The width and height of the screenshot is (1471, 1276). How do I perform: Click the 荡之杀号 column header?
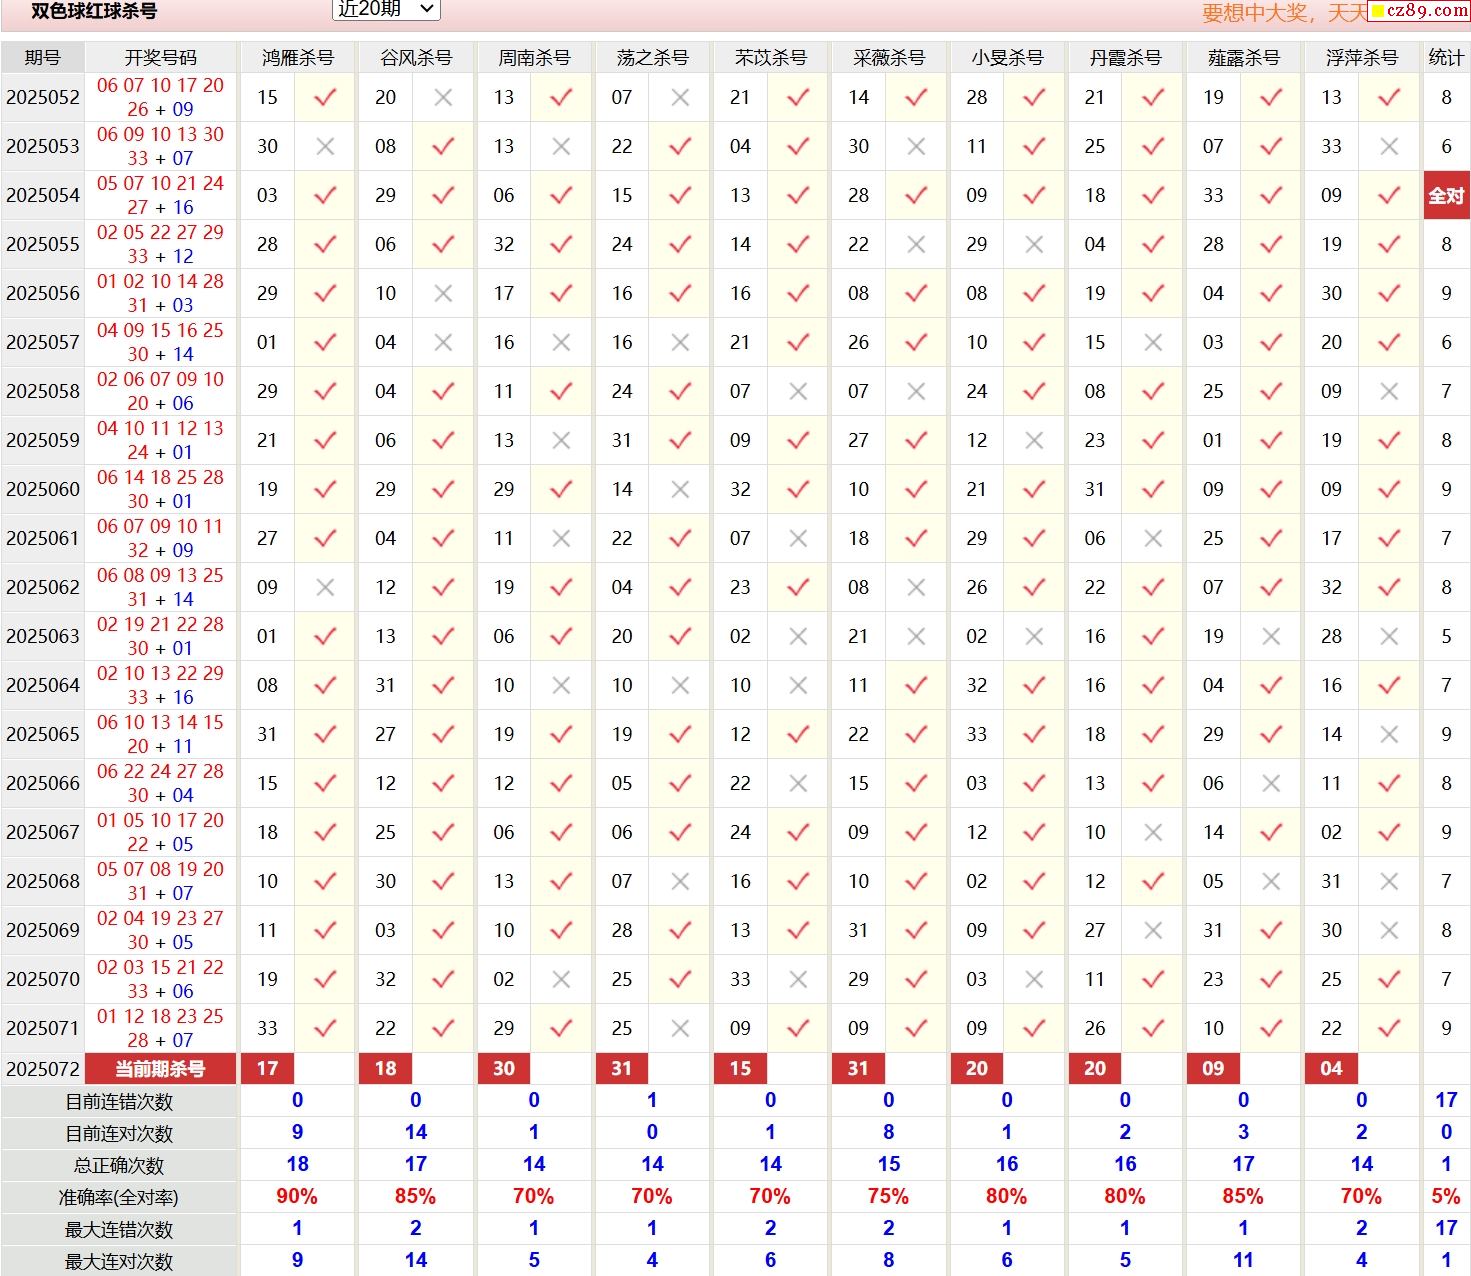(x=652, y=57)
